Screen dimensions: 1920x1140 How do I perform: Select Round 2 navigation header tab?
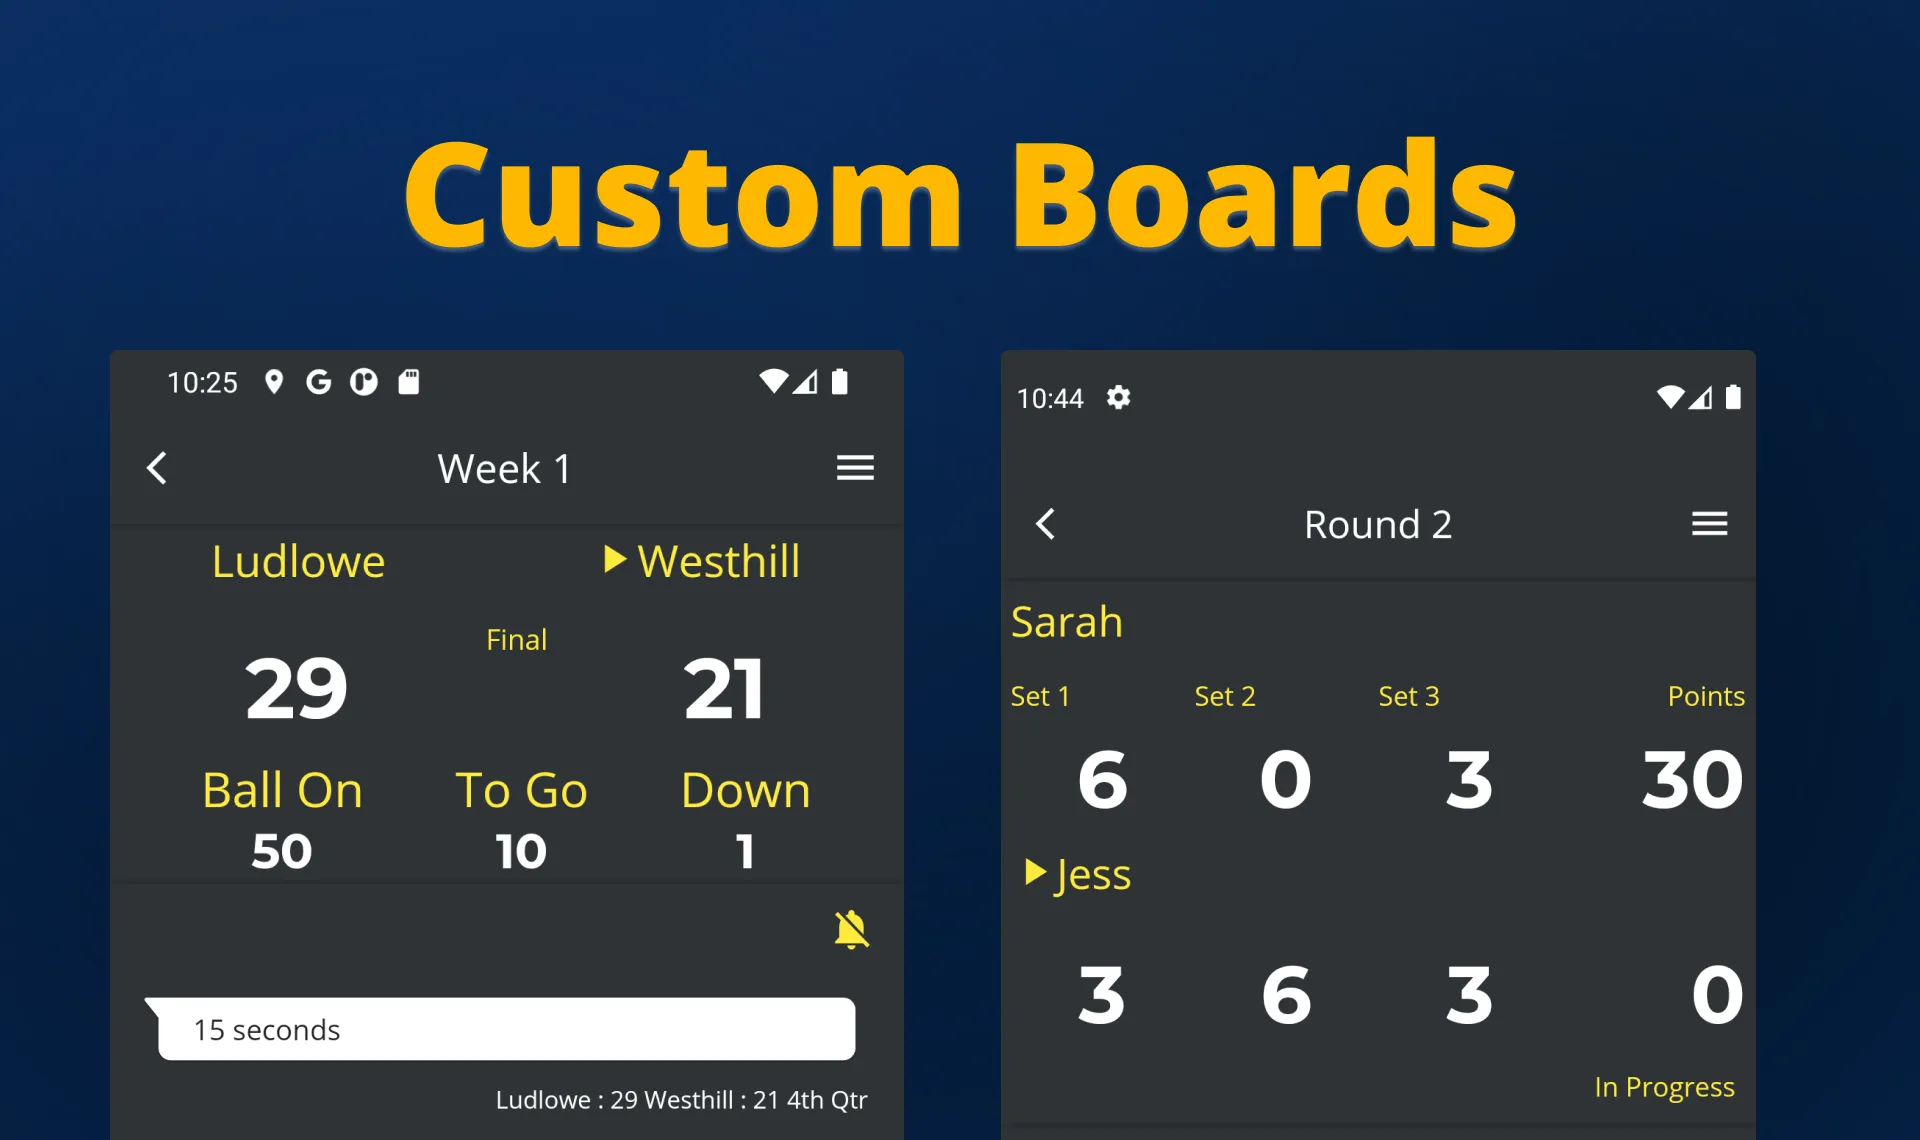tap(1377, 522)
